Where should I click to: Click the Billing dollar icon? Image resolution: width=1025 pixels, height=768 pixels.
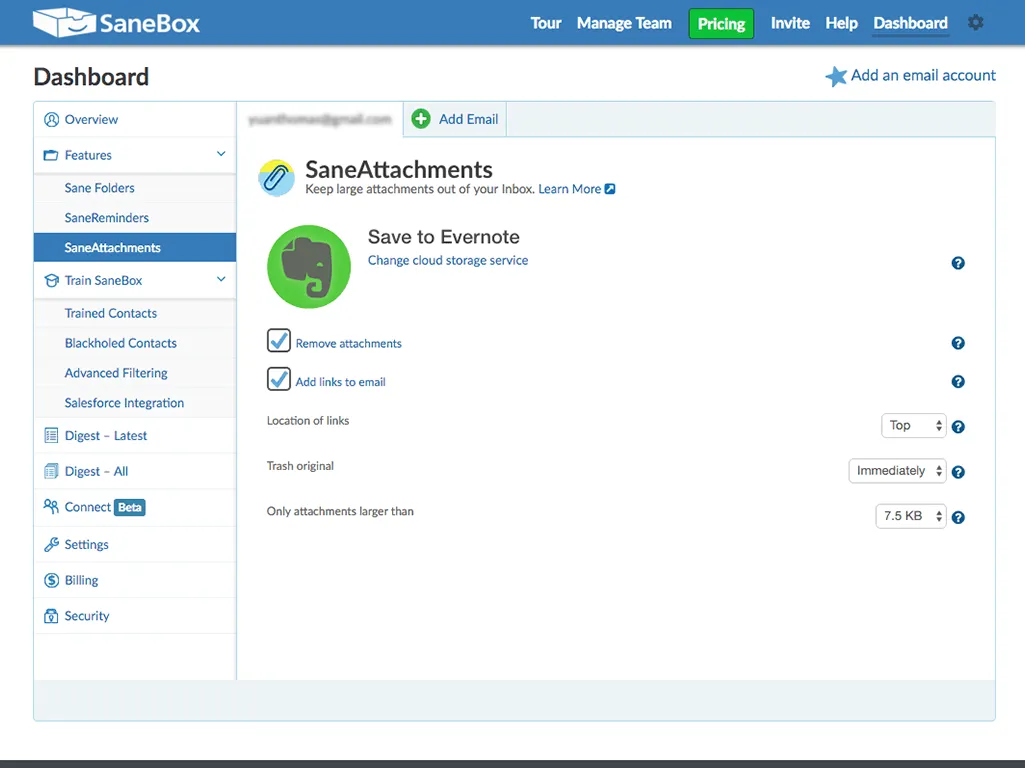51,580
